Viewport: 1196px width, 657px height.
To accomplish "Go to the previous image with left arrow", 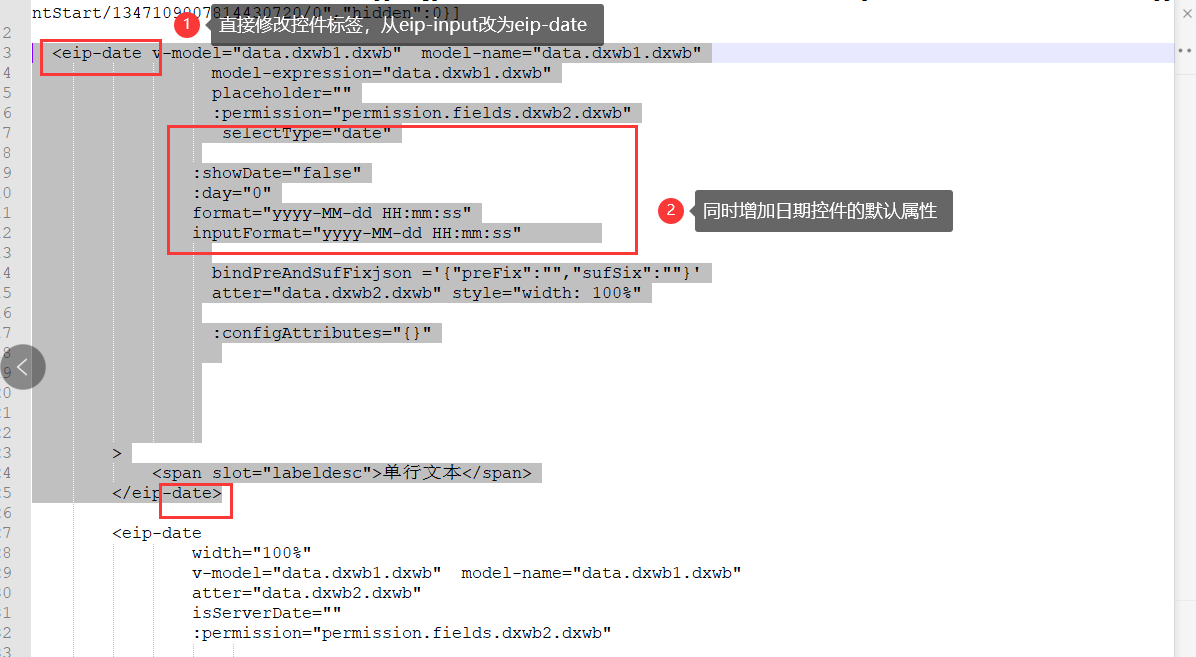I will 22,367.
